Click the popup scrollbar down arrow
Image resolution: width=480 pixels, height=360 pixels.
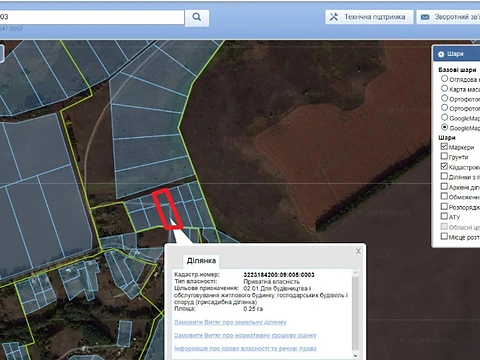point(355,356)
